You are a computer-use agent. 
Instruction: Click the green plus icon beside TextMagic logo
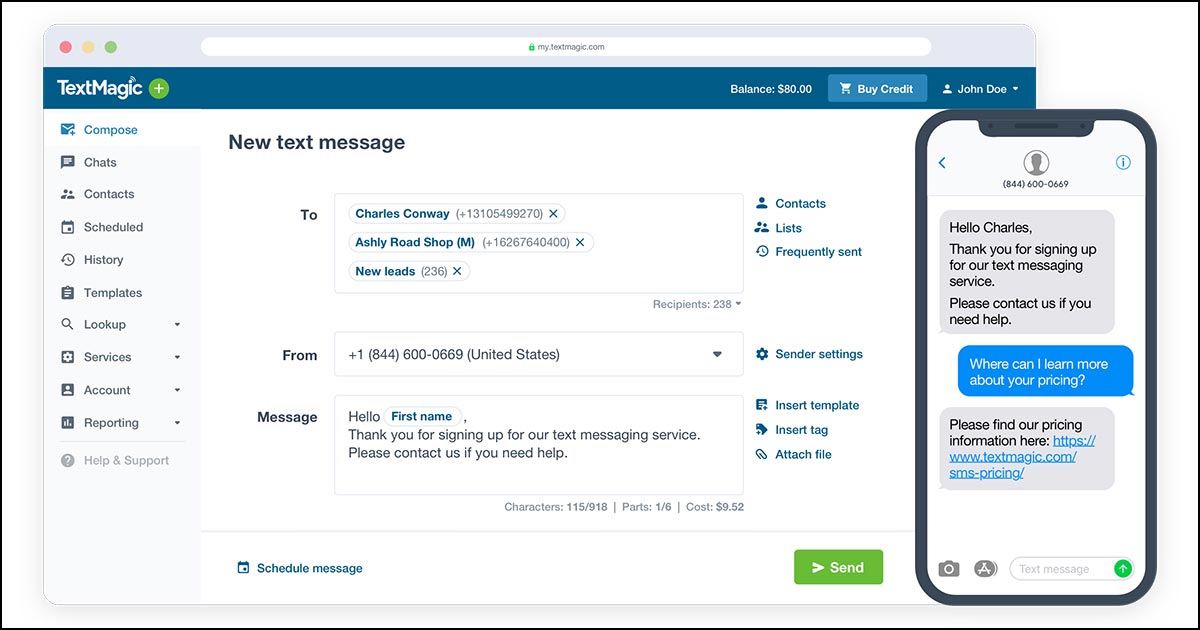(x=159, y=88)
